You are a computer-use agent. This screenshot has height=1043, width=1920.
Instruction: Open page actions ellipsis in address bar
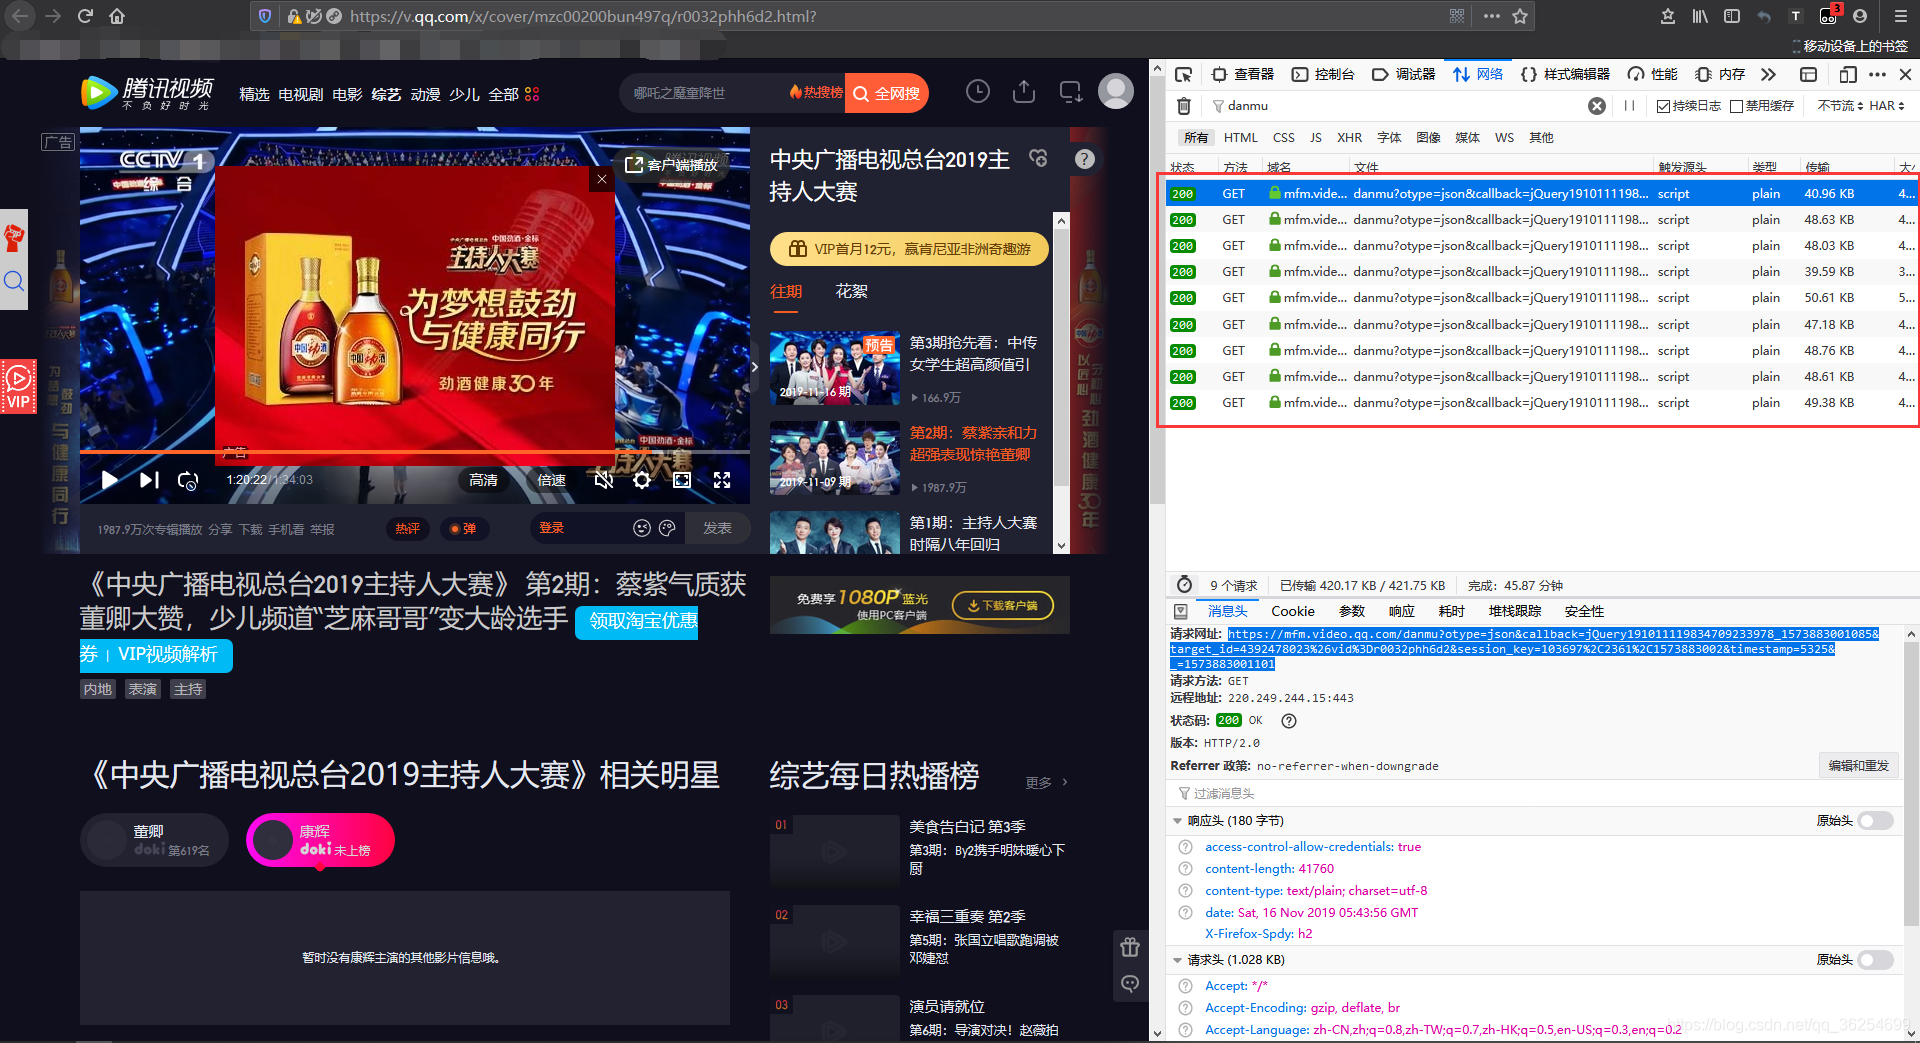pos(1491,16)
